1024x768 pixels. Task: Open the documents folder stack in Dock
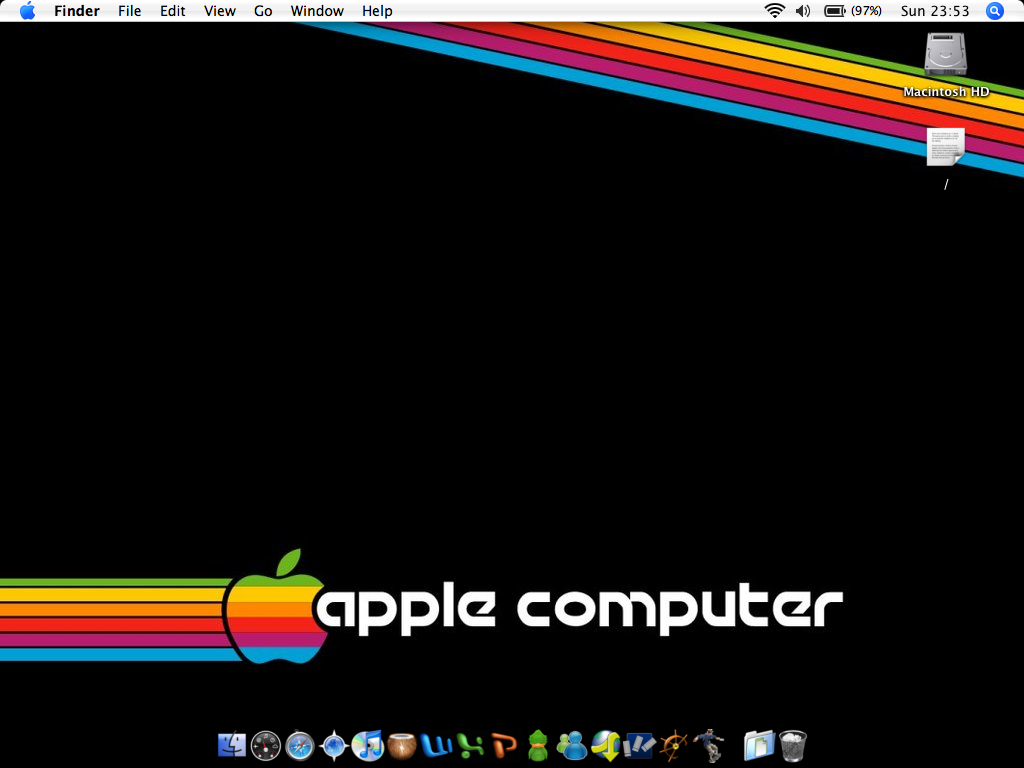(x=759, y=745)
